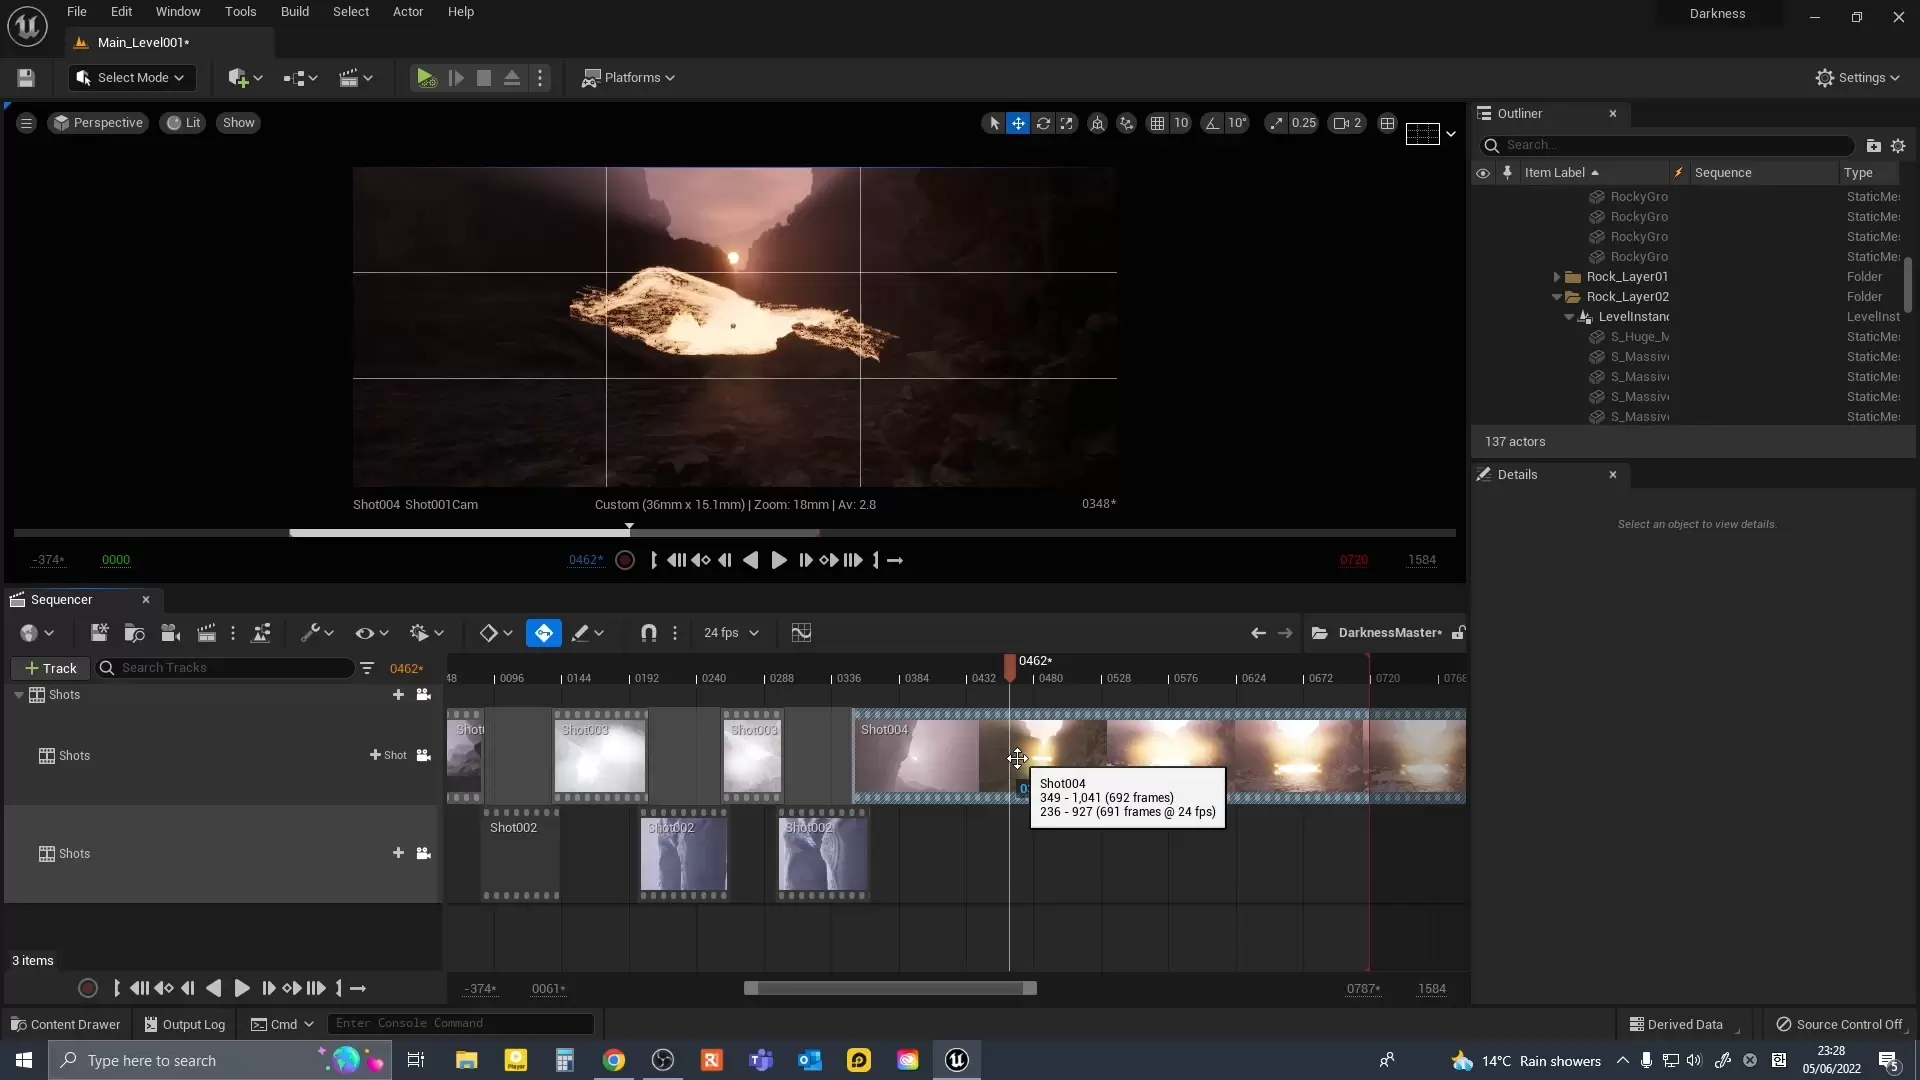Open the 24 fps frame rate dropdown
The width and height of the screenshot is (1920, 1080).
(731, 633)
